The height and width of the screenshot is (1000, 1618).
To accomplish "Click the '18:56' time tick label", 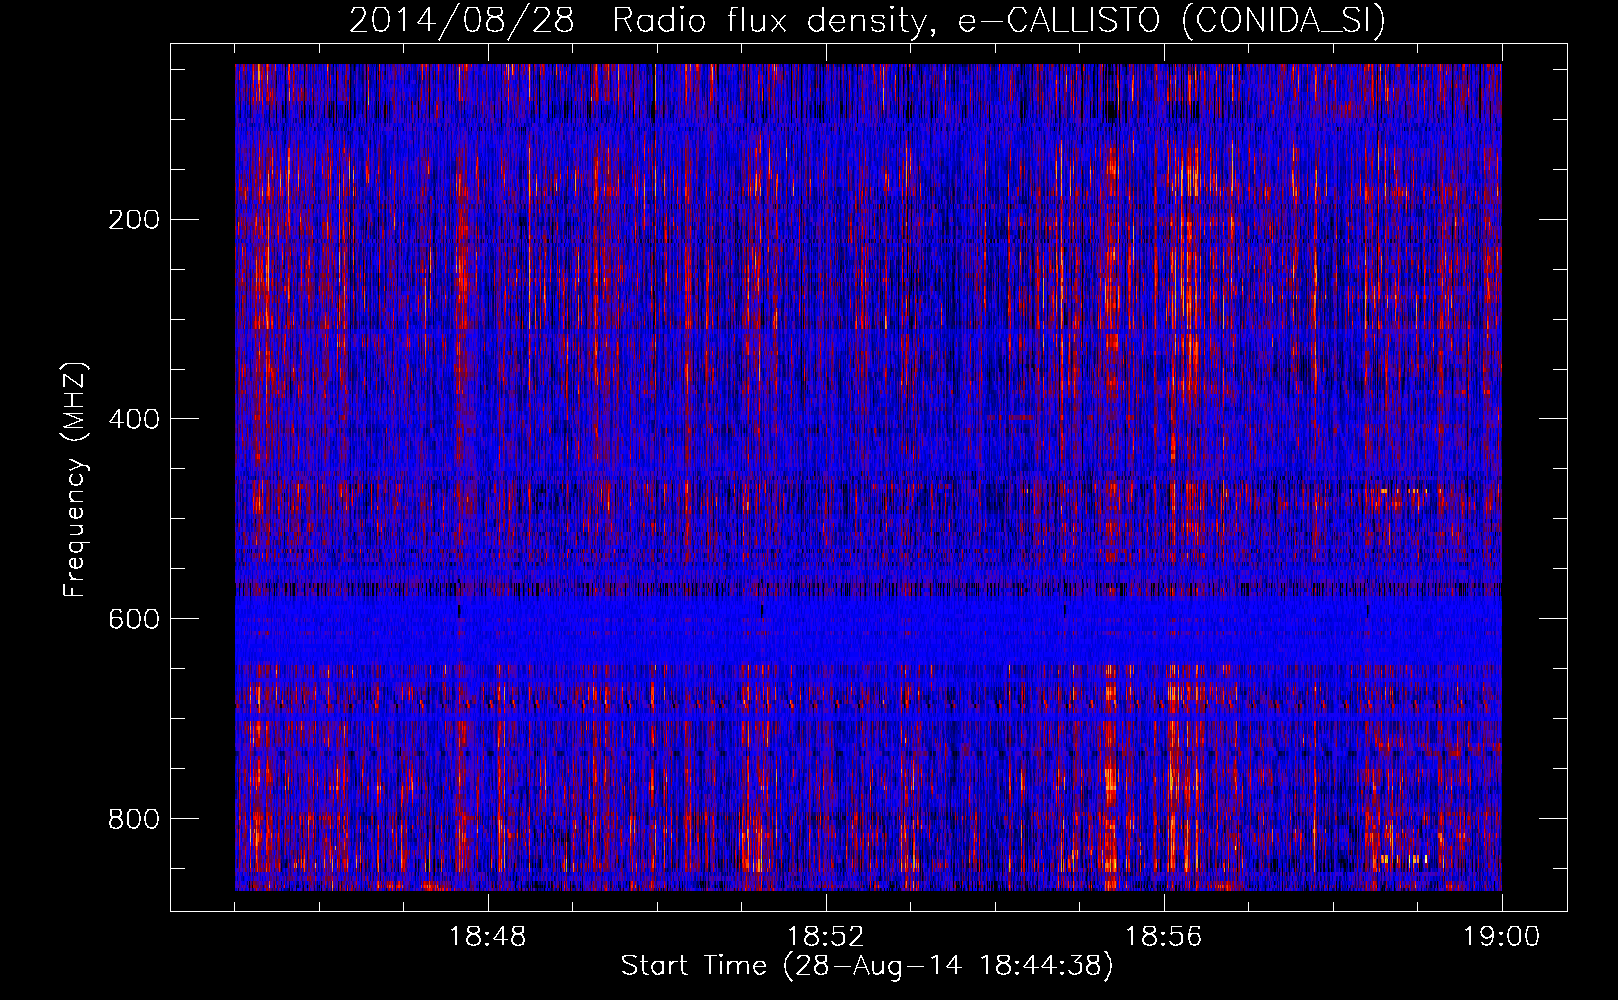I will coord(1164,937).
